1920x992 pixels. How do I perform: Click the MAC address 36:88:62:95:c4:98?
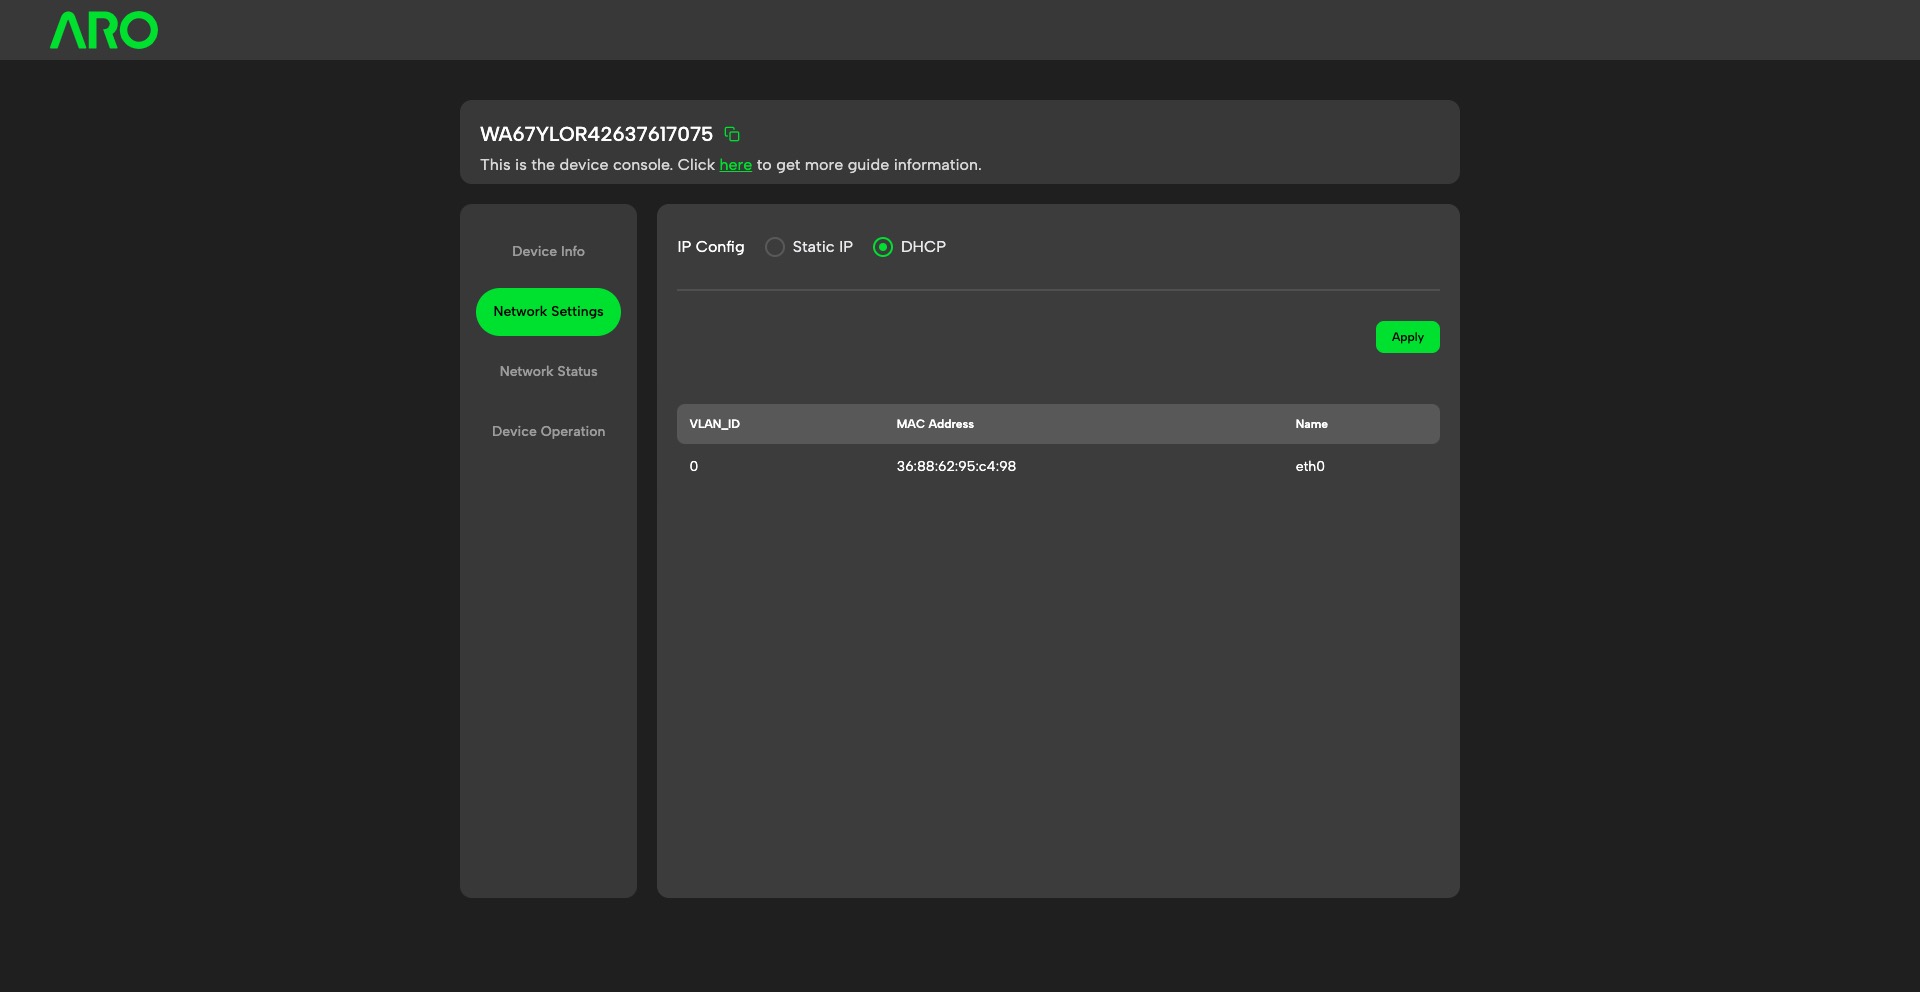pyautogui.click(x=956, y=466)
